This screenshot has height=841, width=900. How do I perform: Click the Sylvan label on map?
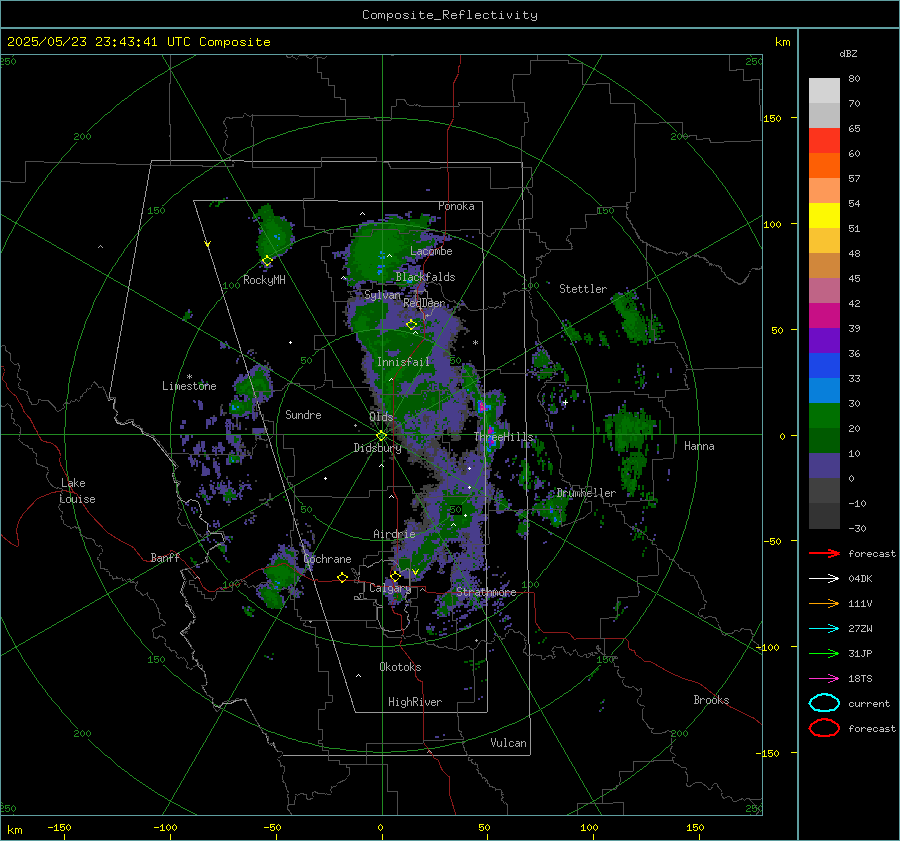(383, 295)
